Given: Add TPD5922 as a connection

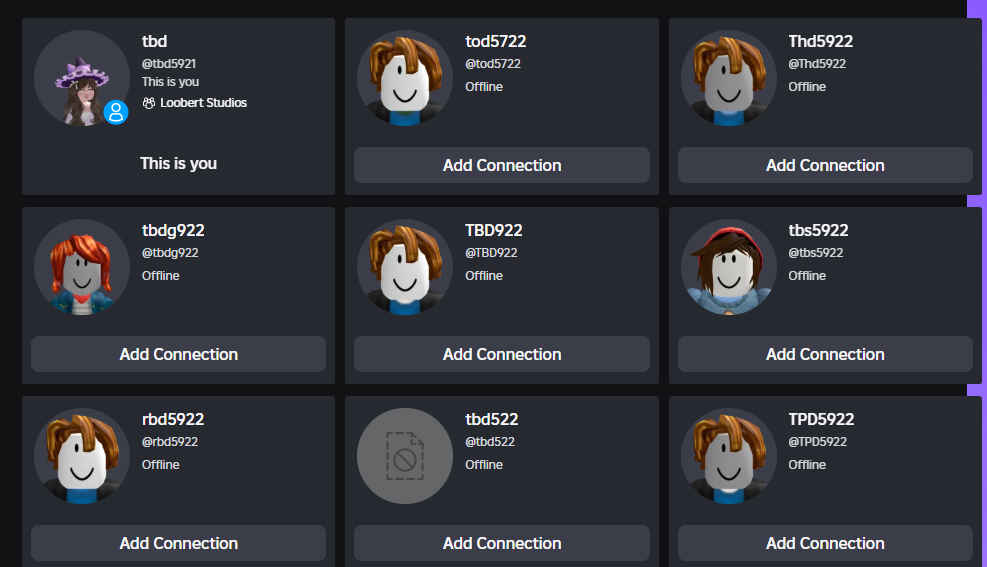Looking at the screenshot, I should click(824, 543).
